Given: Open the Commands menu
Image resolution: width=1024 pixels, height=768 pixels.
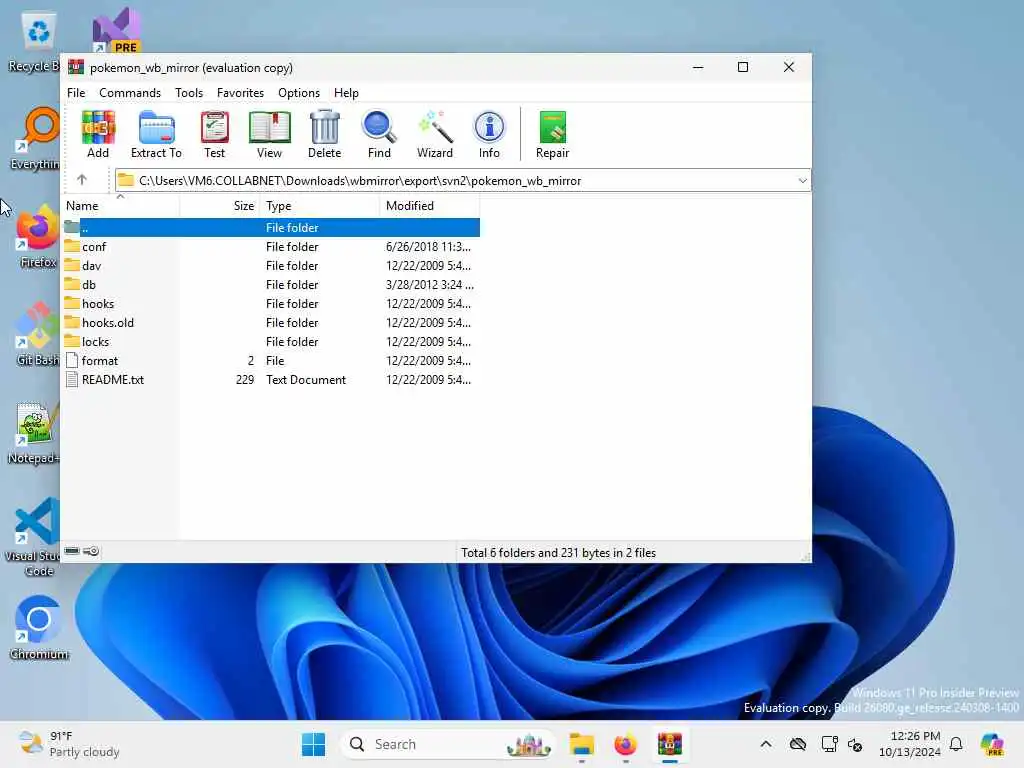Looking at the screenshot, I should pos(130,93).
